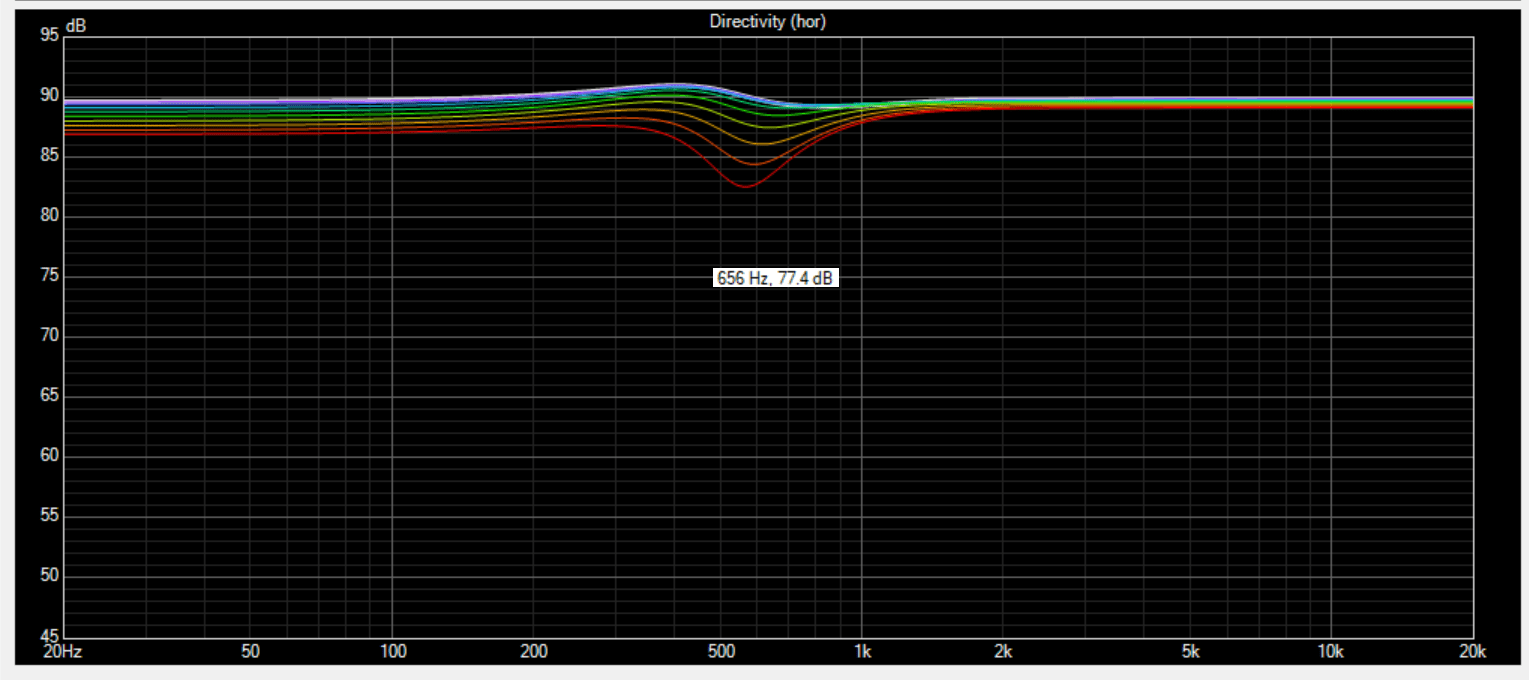1529x680 pixels.
Task: Click the 70 label on the dB axis
Action: [x=50, y=336]
